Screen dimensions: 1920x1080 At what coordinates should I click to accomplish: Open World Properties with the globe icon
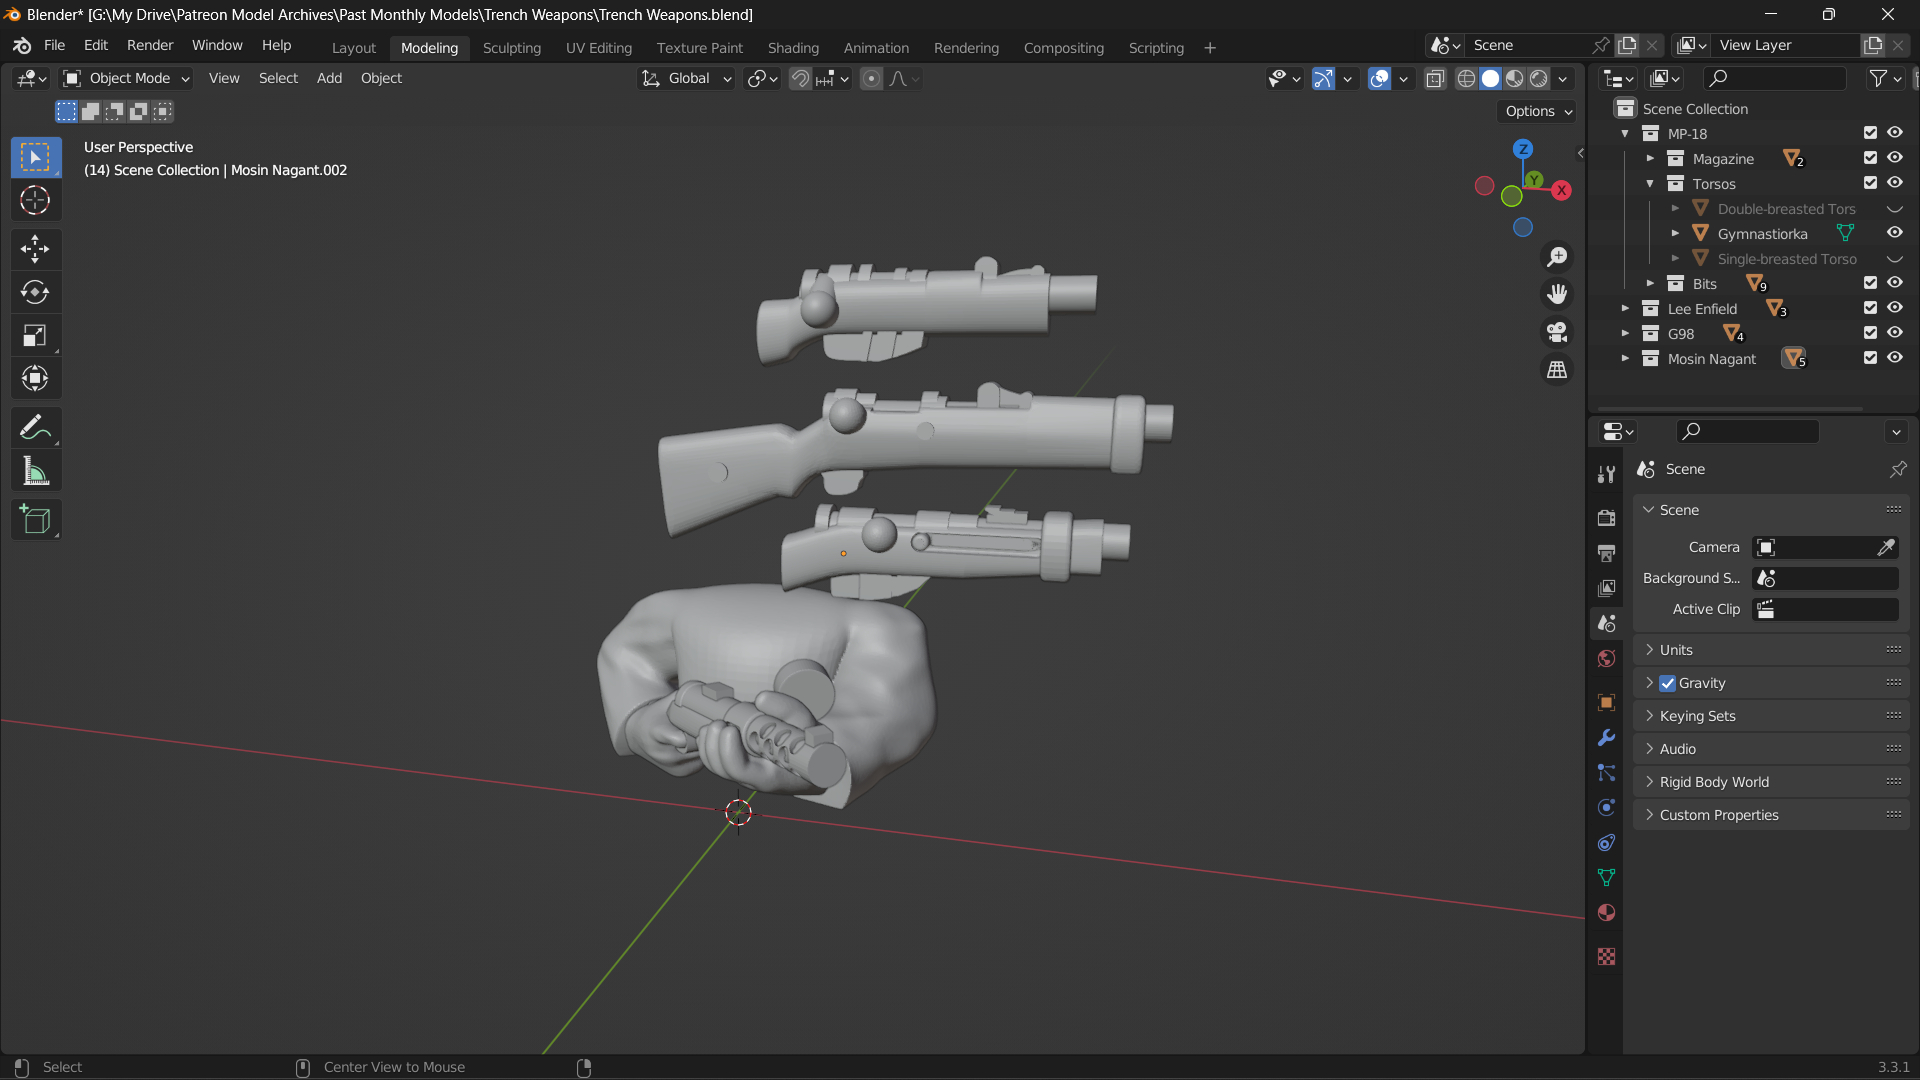click(x=1606, y=658)
